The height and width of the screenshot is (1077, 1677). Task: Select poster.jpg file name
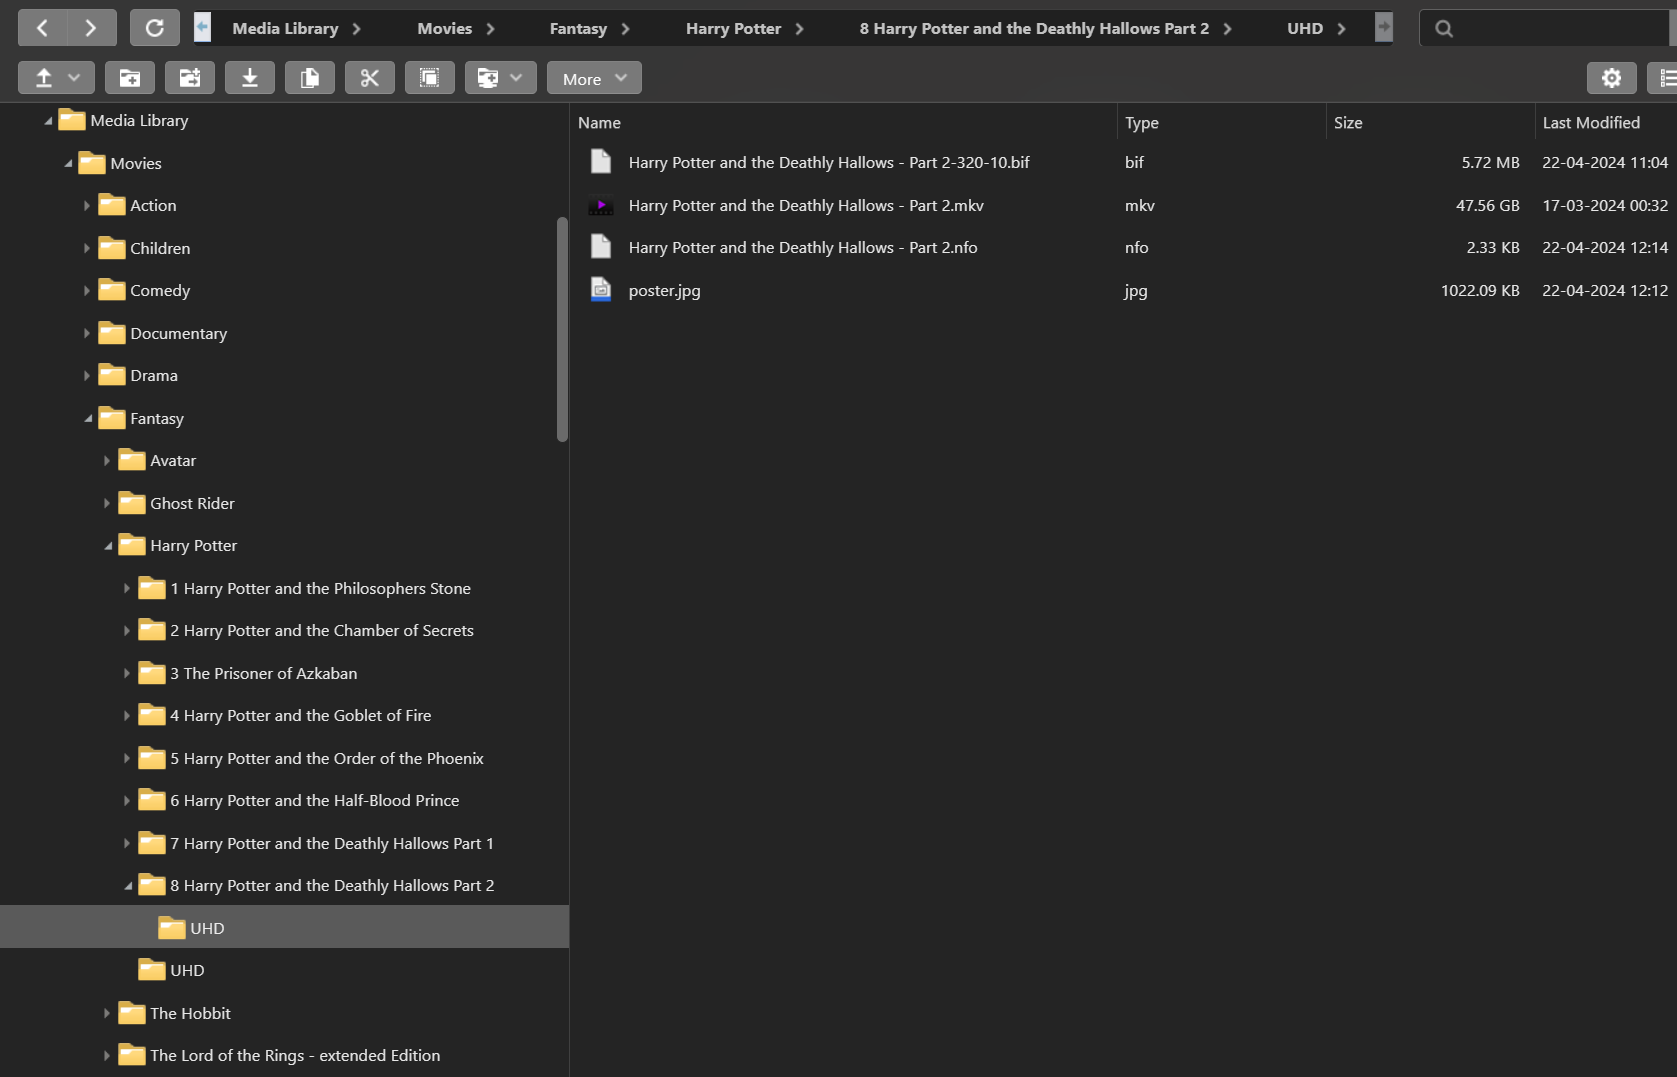point(664,290)
